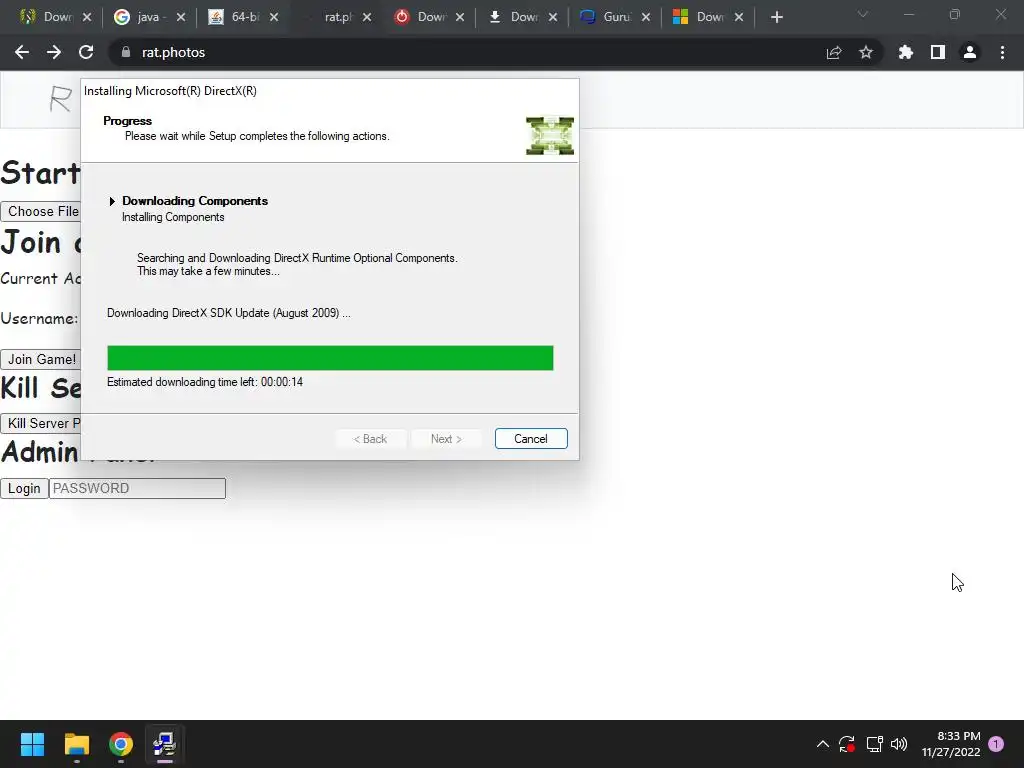Click the Installing Components step text
The image size is (1024, 768).
(173, 217)
